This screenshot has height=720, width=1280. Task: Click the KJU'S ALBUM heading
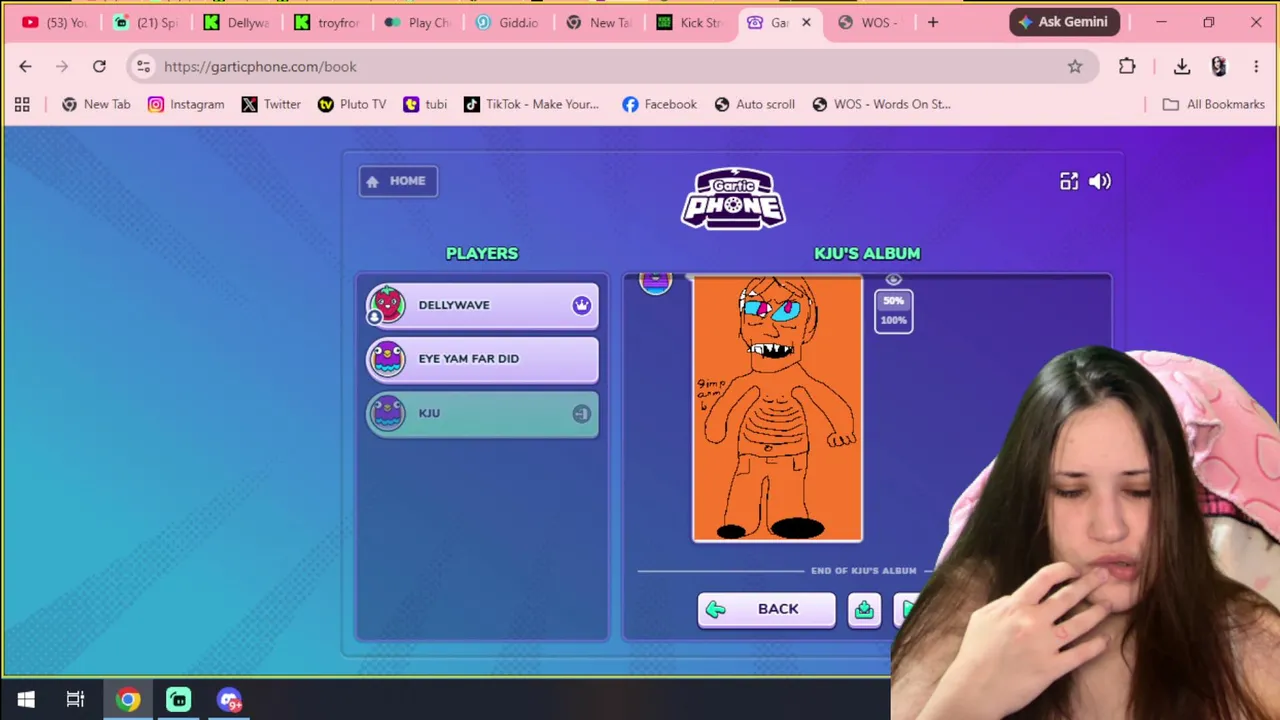867,254
